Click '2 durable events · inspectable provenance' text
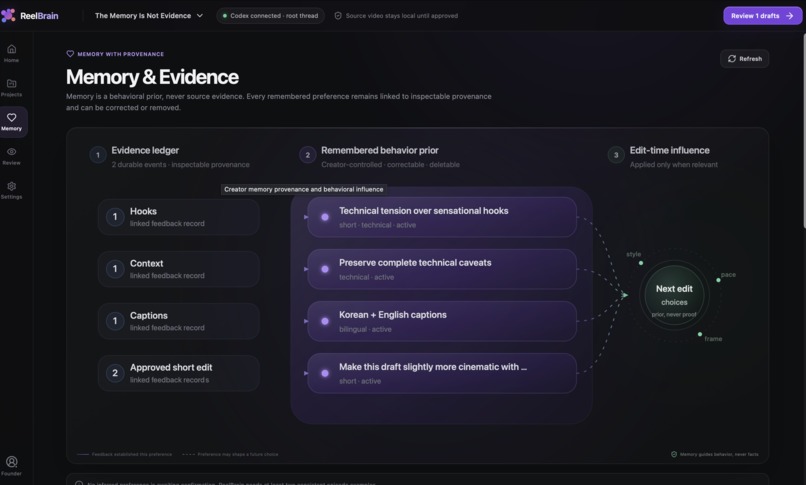The width and height of the screenshot is (806, 485). coord(180,165)
